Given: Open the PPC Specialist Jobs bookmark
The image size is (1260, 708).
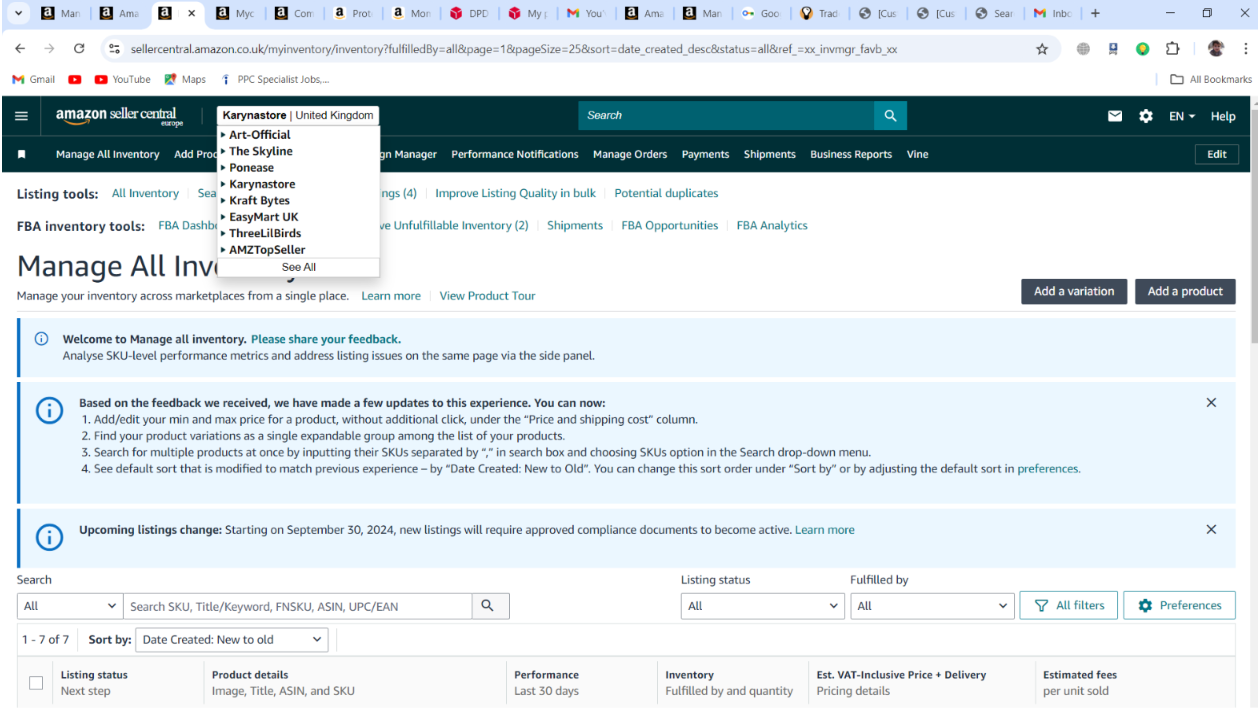Looking at the screenshot, I should point(275,80).
